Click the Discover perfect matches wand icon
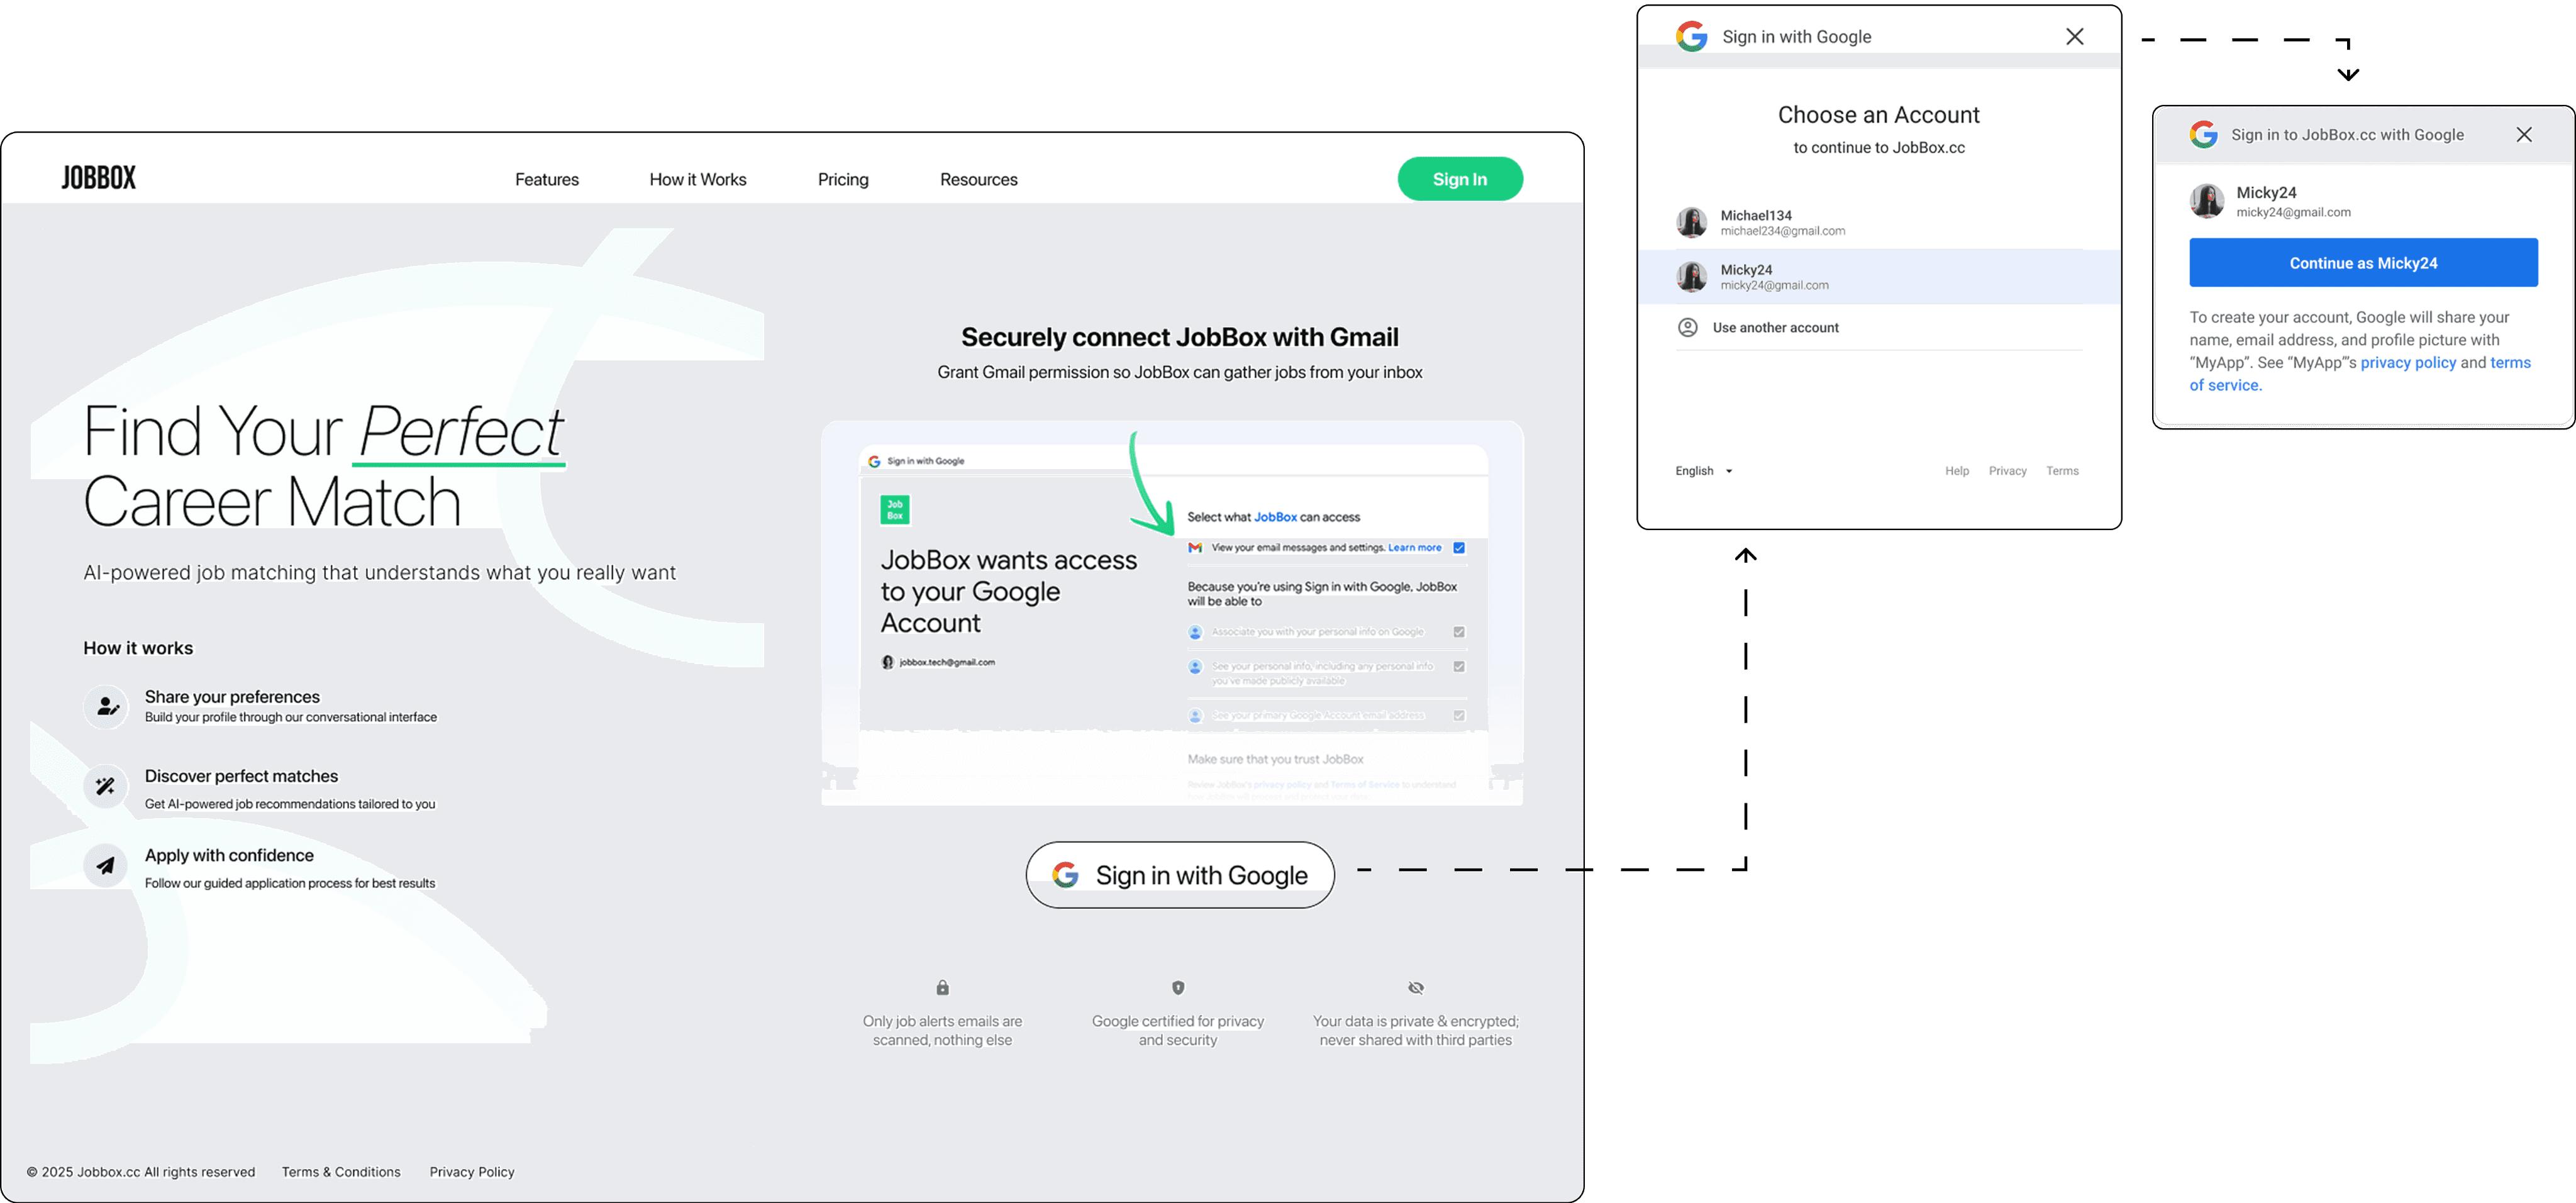Screen dimensions: 2576x1203 106,786
